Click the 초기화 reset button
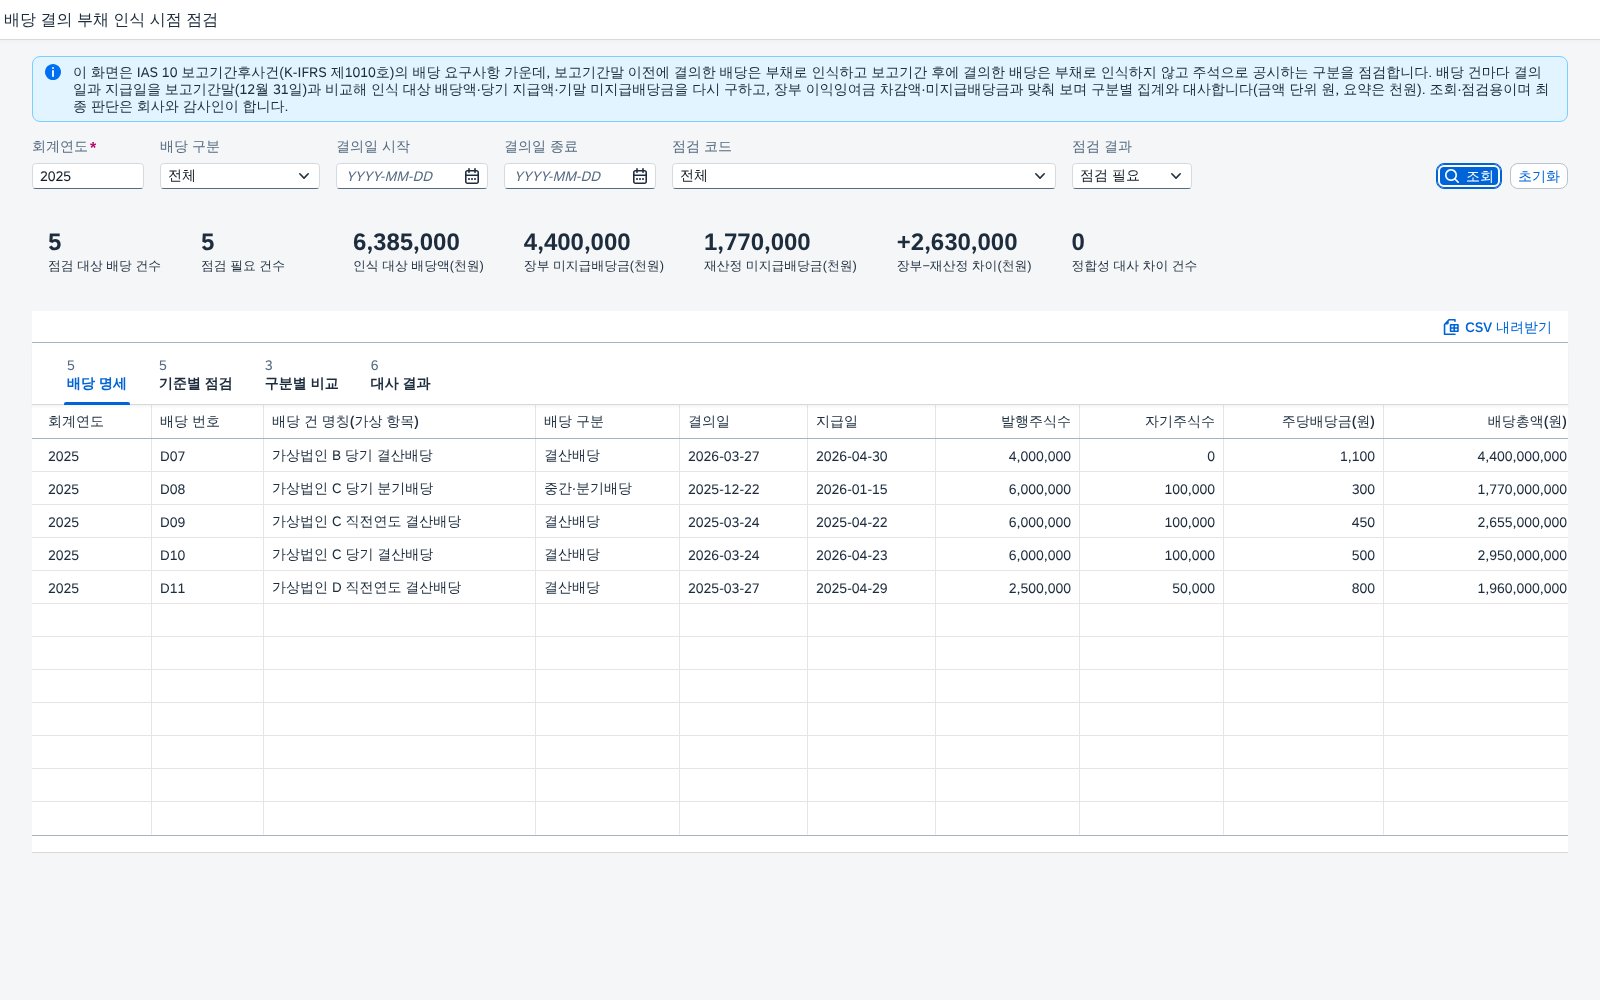 click(1538, 176)
